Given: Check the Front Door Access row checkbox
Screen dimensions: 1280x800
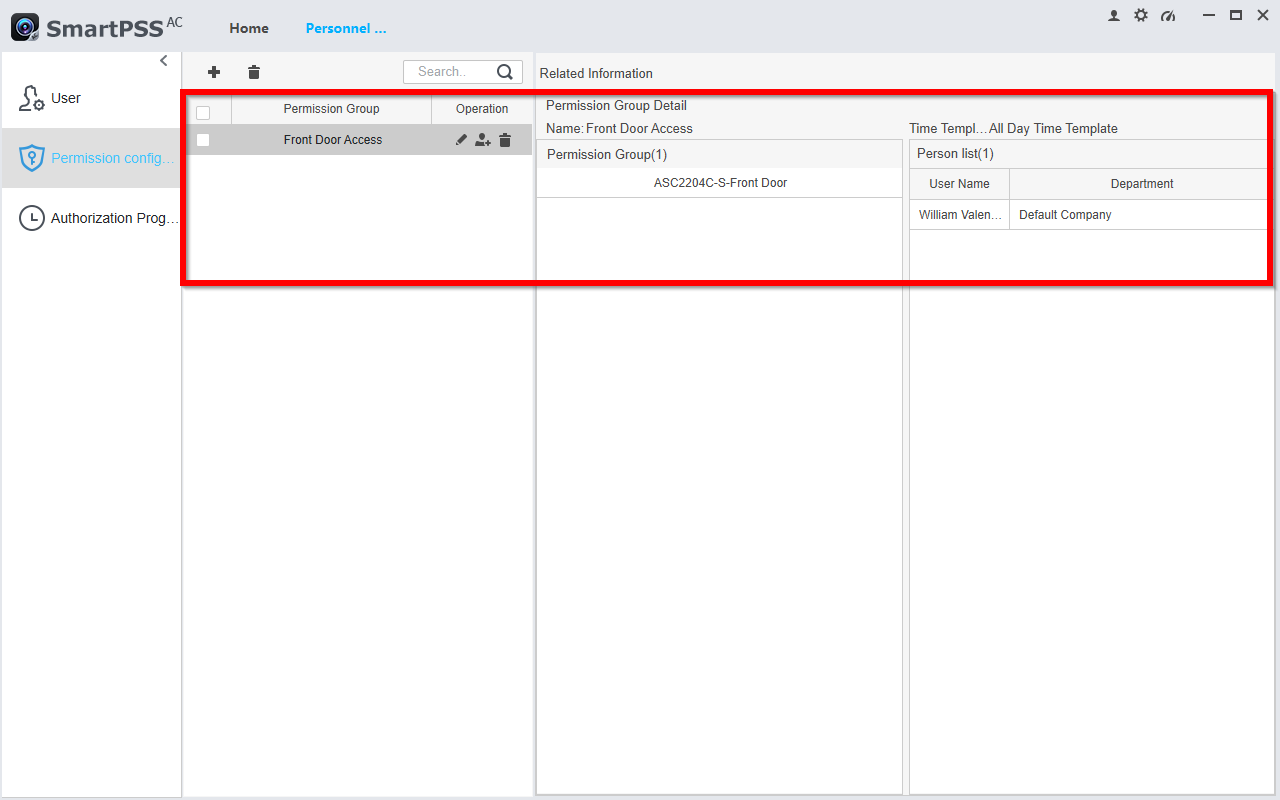Looking at the screenshot, I should click(203, 140).
